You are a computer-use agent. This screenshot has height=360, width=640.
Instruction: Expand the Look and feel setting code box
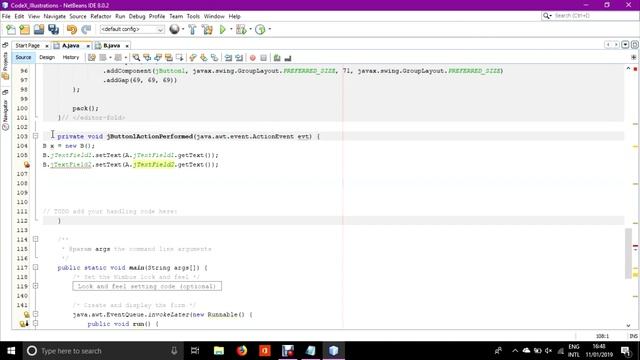point(147,286)
